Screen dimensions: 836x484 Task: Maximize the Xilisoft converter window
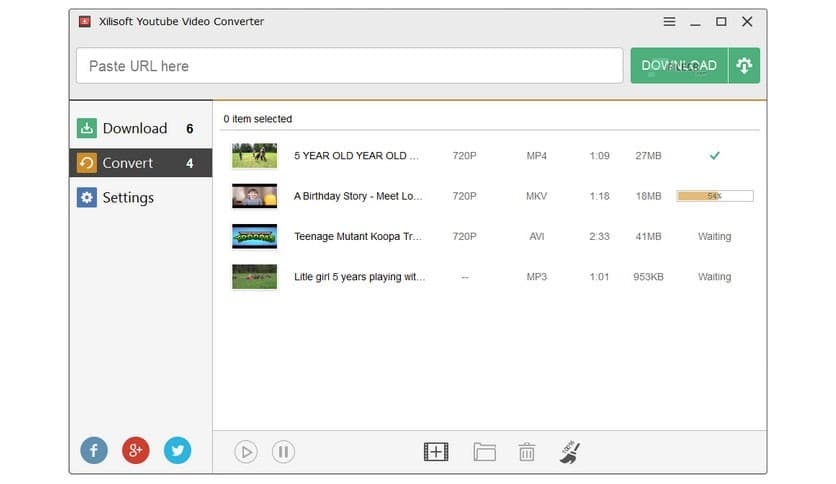coord(721,21)
